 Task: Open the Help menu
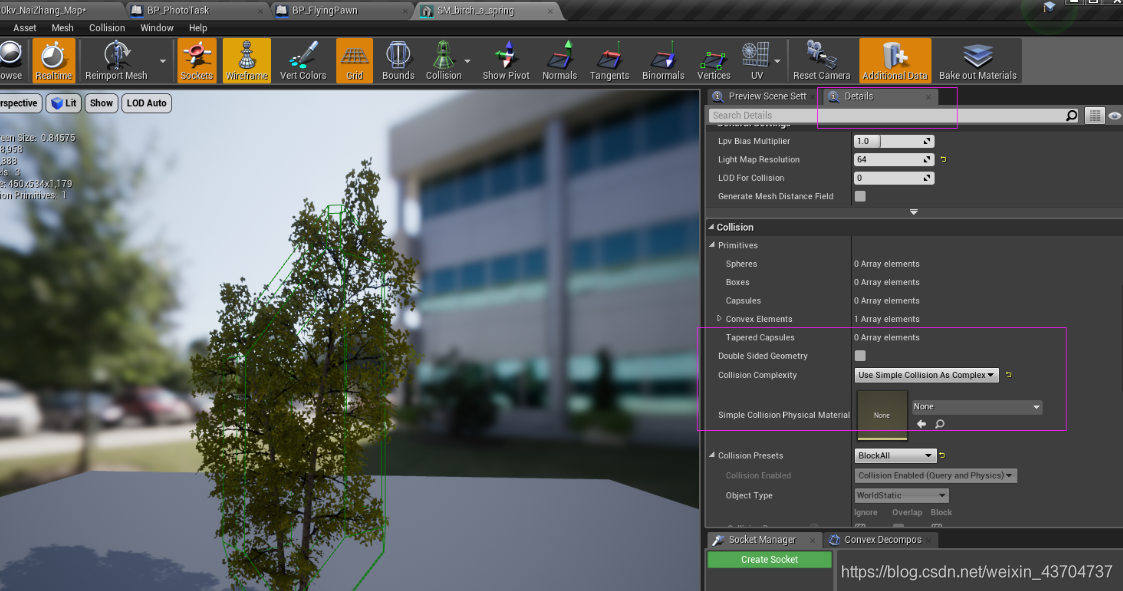198,27
